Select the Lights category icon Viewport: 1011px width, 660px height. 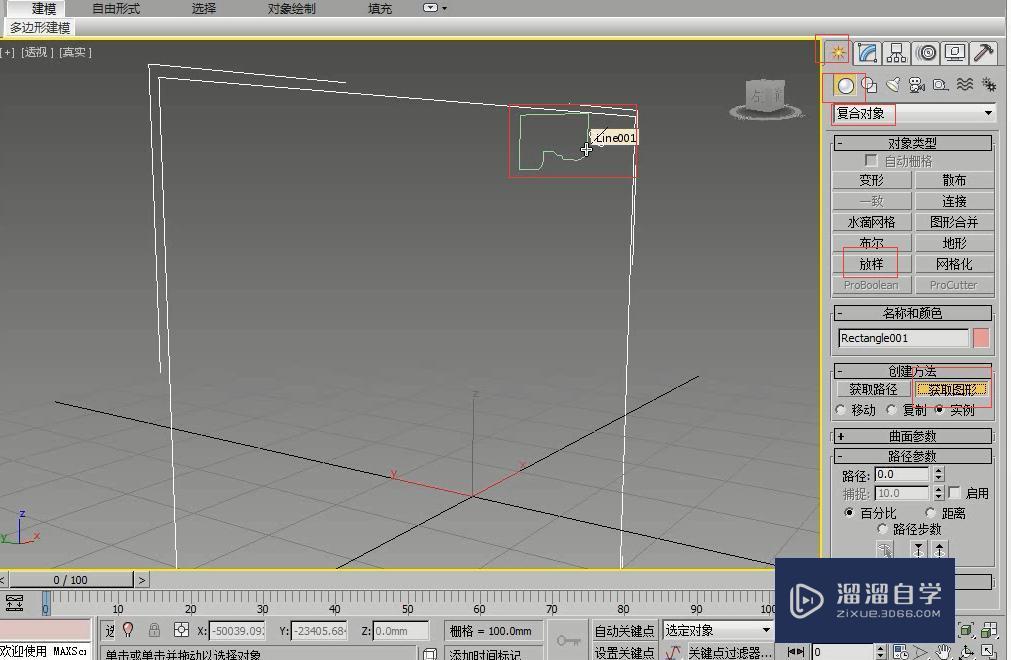click(x=893, y=85)
